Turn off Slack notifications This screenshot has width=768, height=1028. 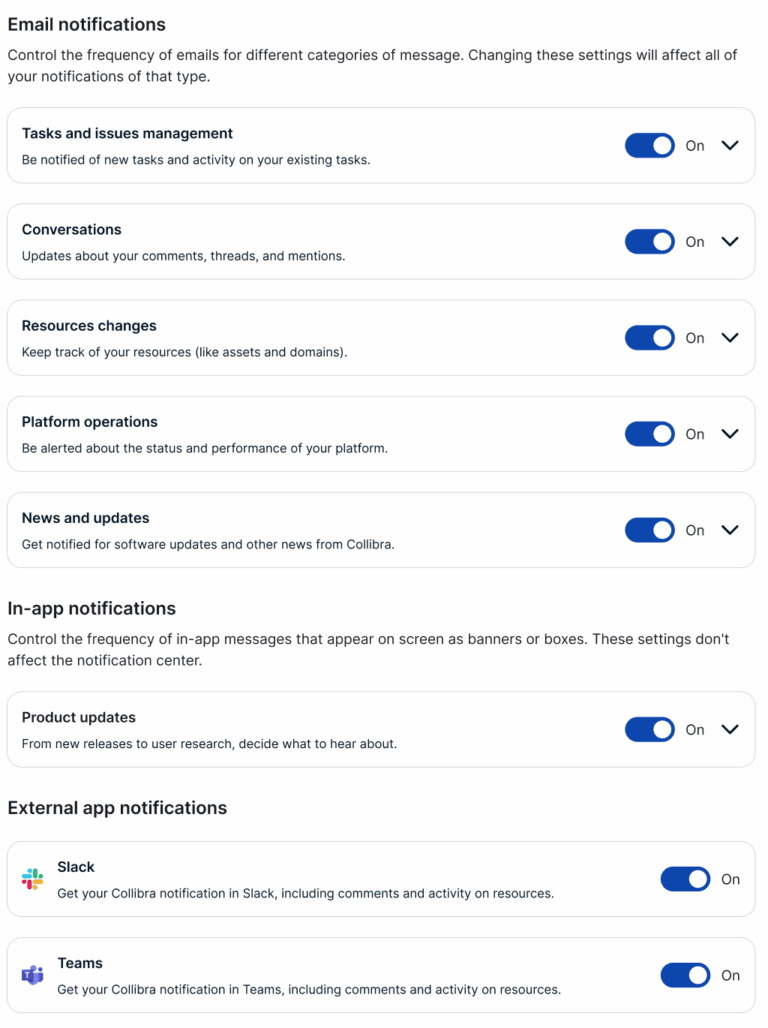684,877
